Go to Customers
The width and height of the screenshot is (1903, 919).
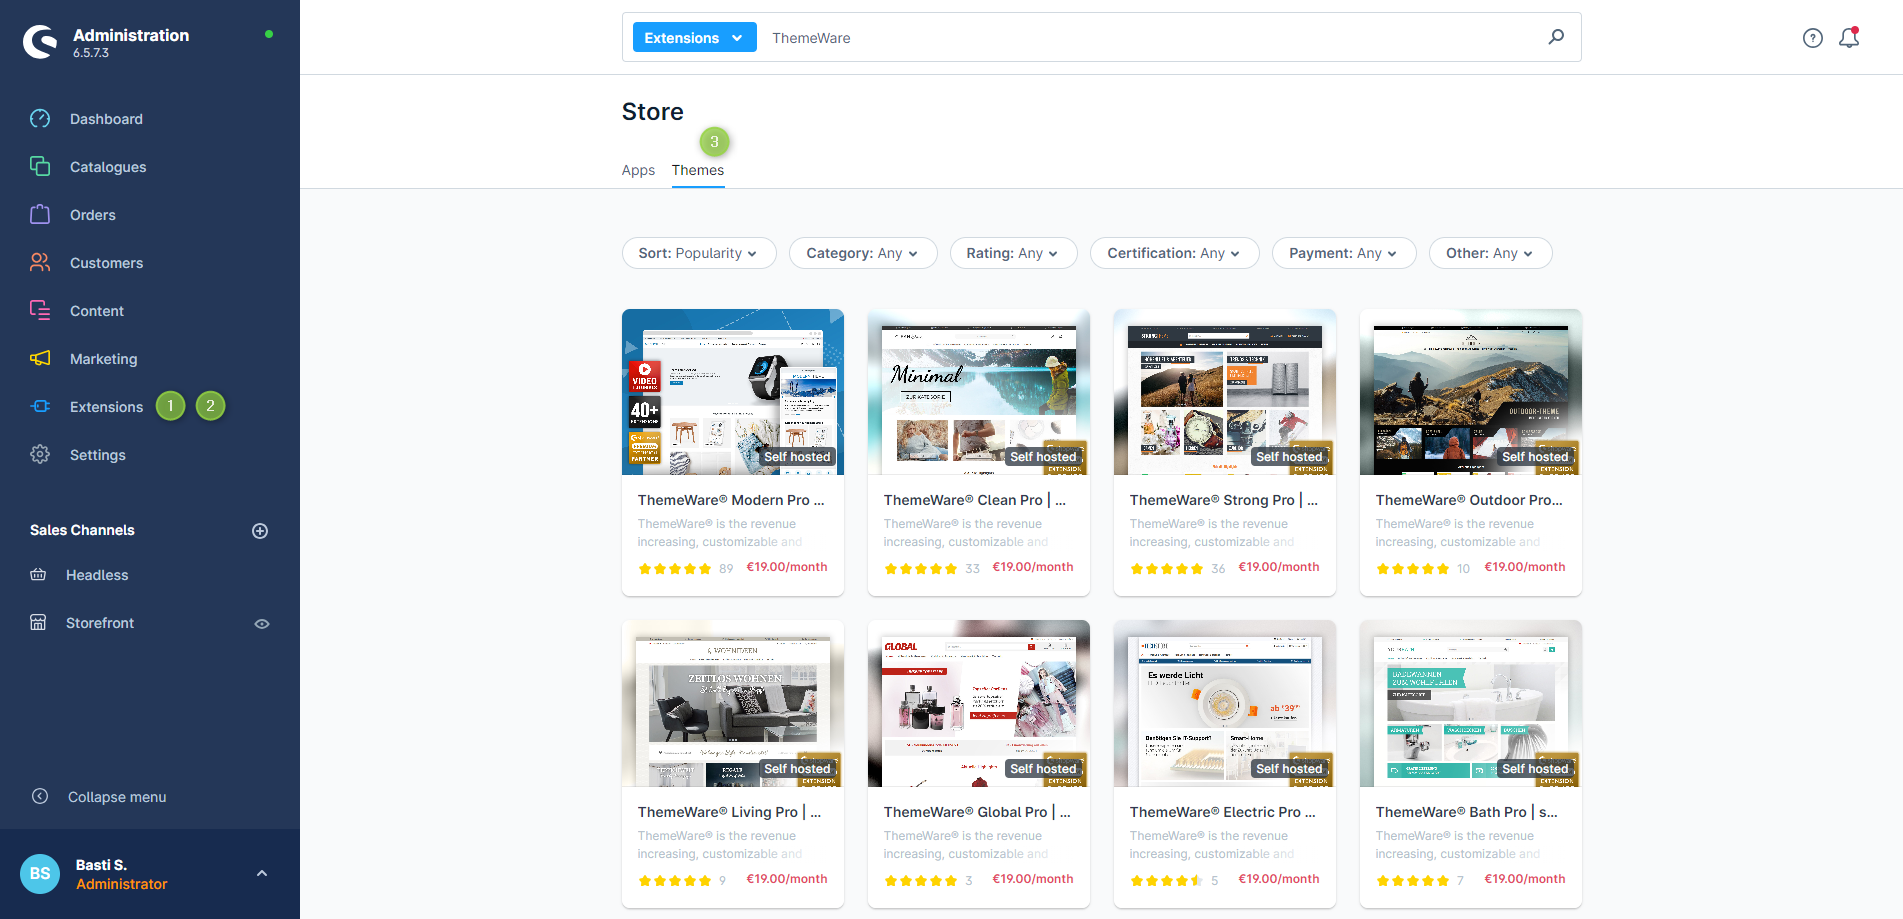pos(106,263)
